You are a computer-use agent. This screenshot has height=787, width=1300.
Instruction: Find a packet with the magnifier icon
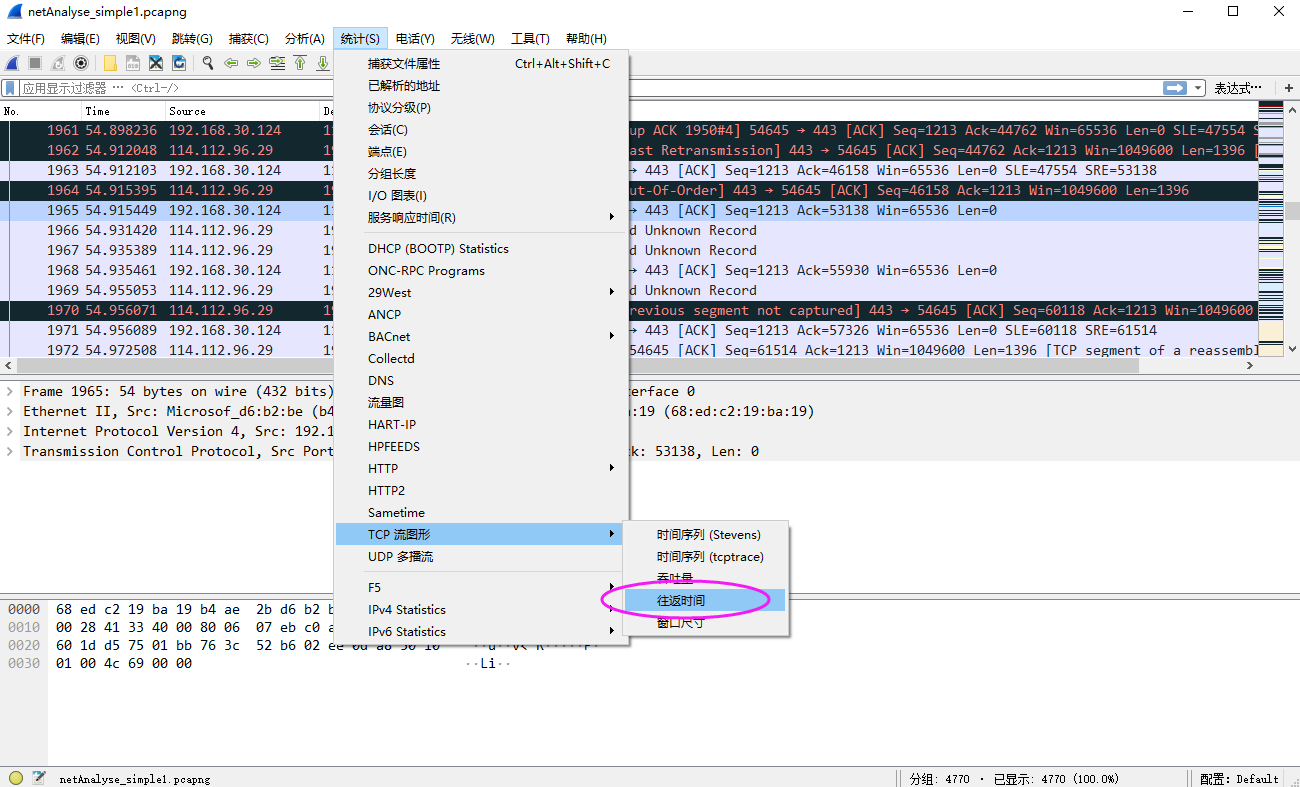coord(208,63)
